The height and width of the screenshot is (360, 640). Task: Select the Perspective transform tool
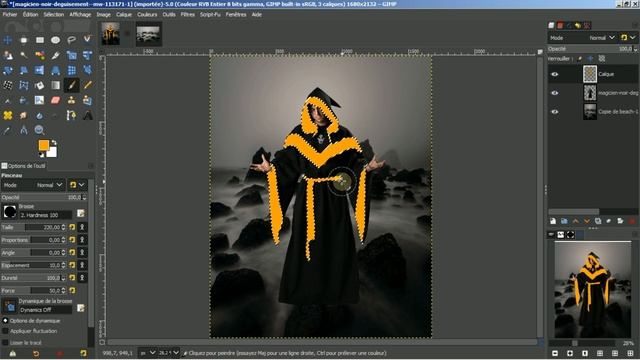[x=56, y=70]
